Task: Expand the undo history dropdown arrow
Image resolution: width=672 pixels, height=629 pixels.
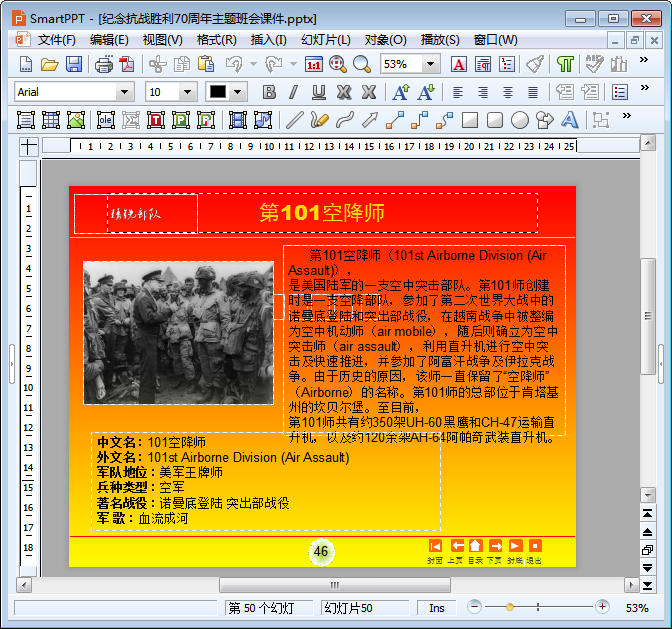Action: point(253,64)
